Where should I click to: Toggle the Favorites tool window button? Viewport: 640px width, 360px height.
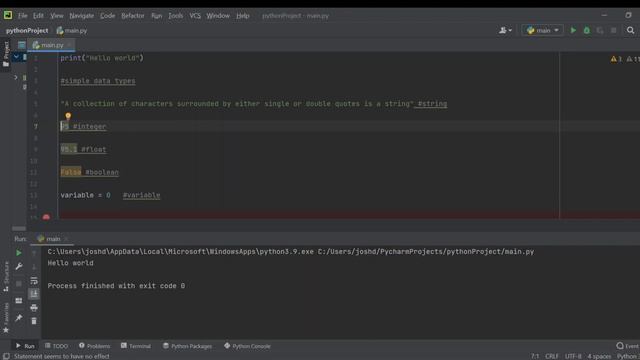6,318
